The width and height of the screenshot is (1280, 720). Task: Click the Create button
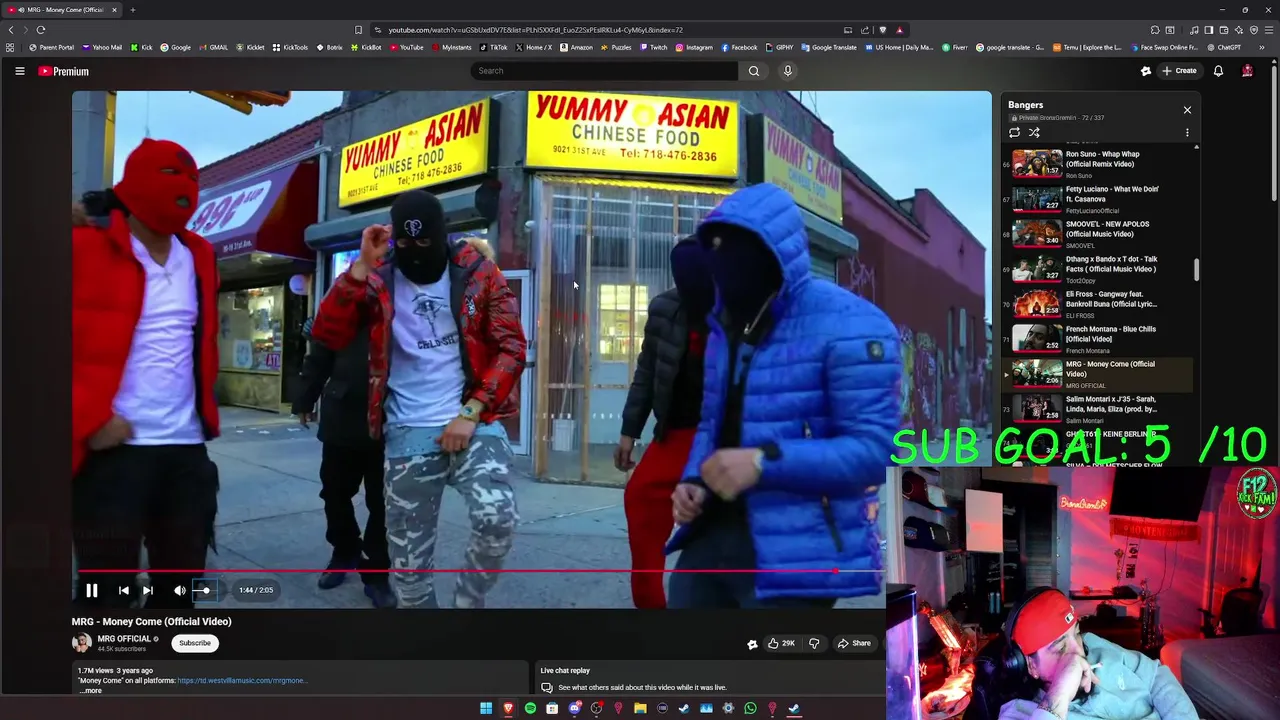(1179, 71)
